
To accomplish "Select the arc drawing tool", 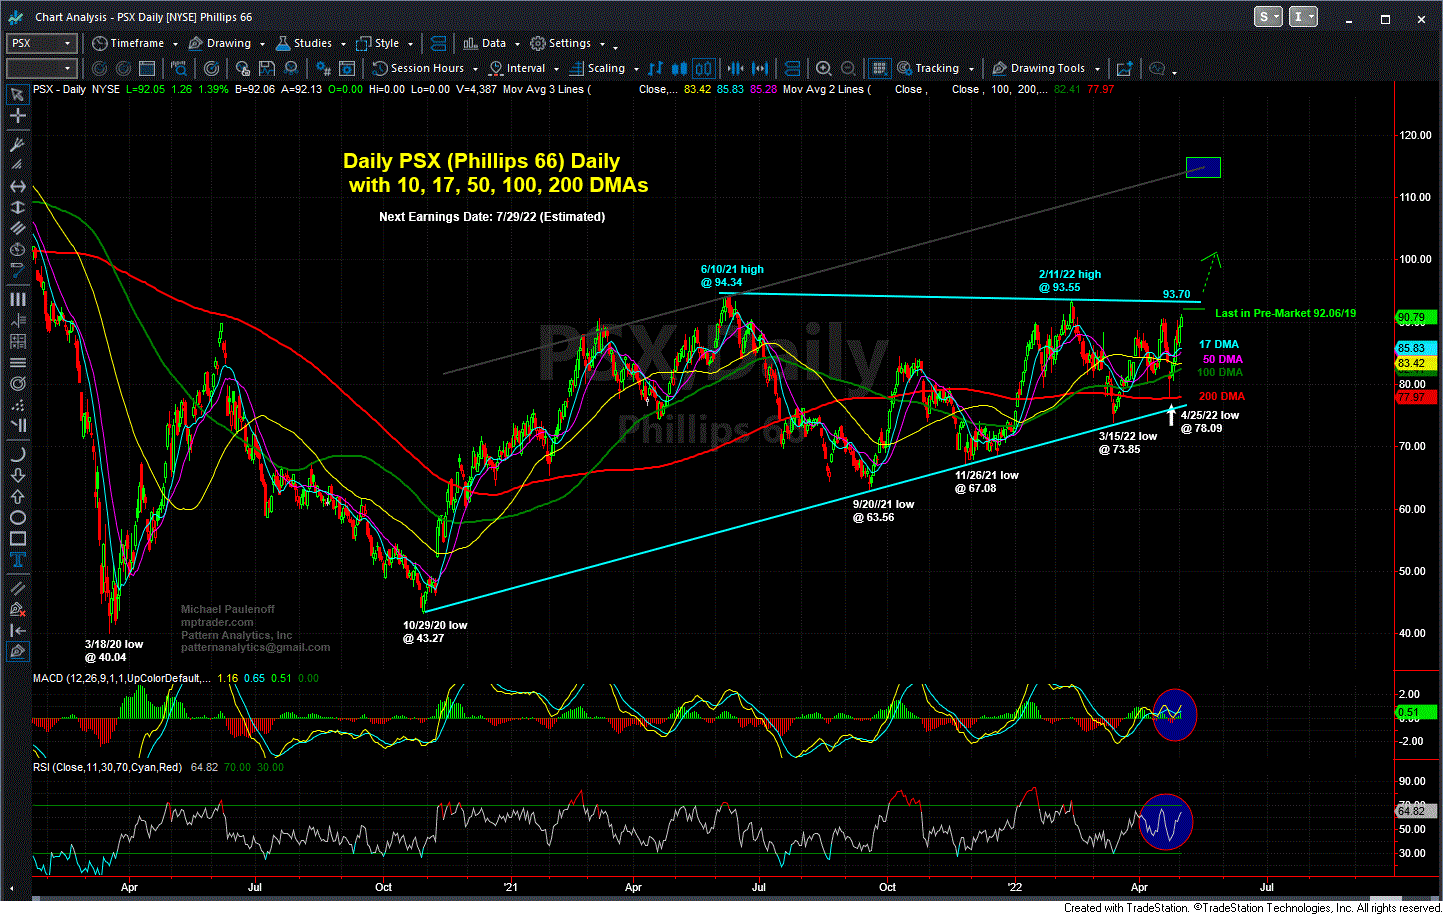I will coord(17,454).
